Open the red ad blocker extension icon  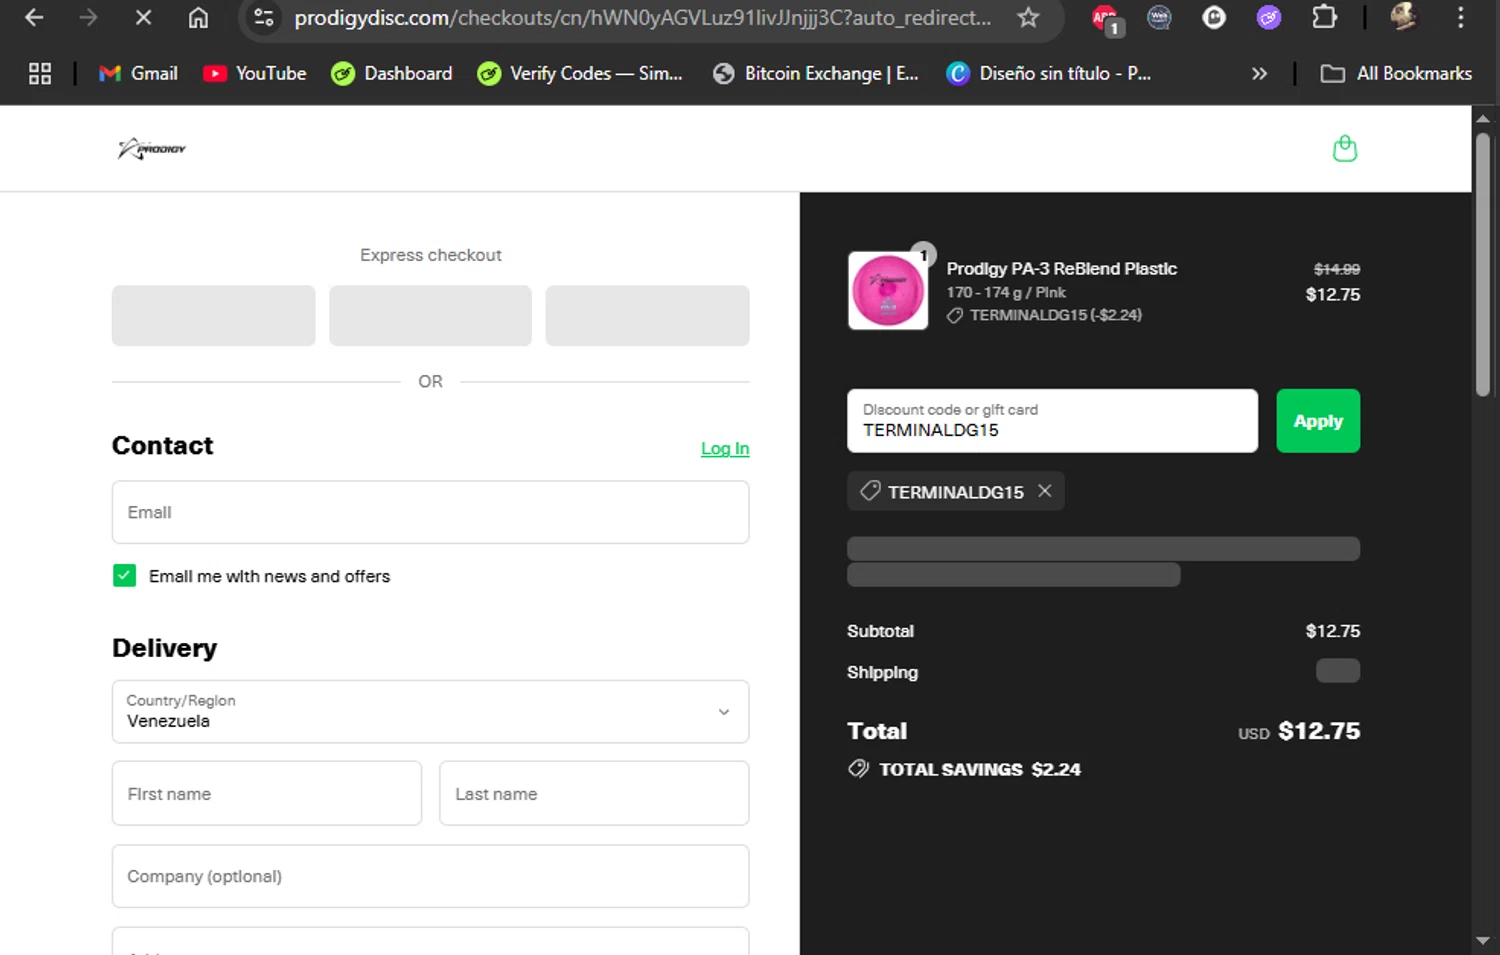point(1105,19)
